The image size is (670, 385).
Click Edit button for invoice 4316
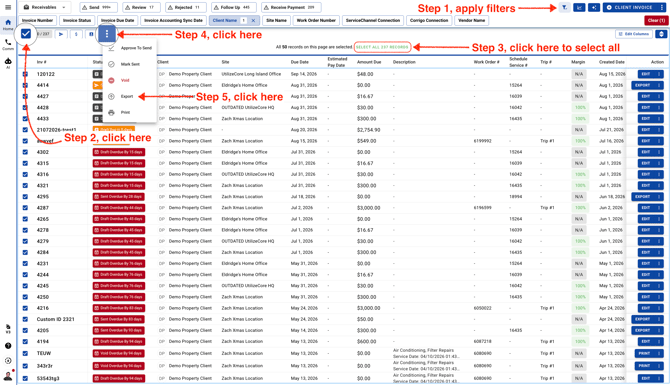(x=646, y=174)
